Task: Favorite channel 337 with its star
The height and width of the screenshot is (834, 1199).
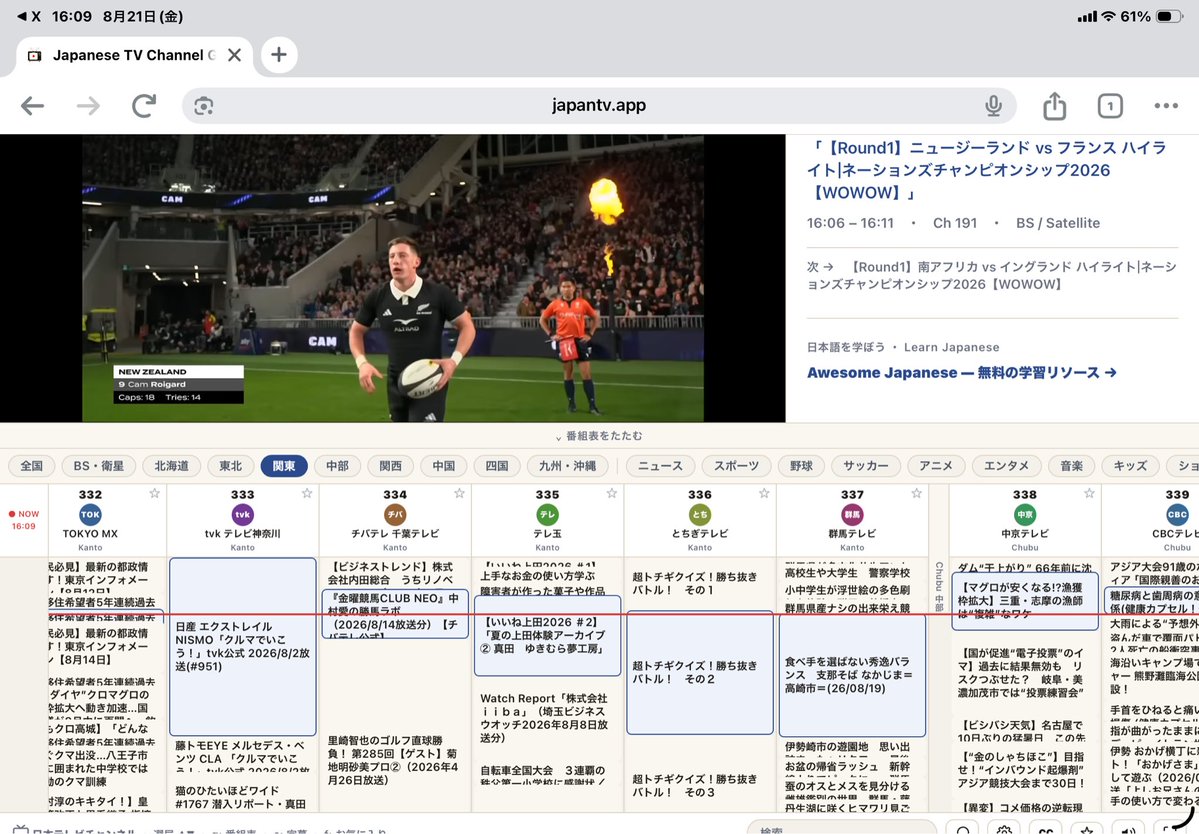Action: pyautogui.click(x=916, y=494)
